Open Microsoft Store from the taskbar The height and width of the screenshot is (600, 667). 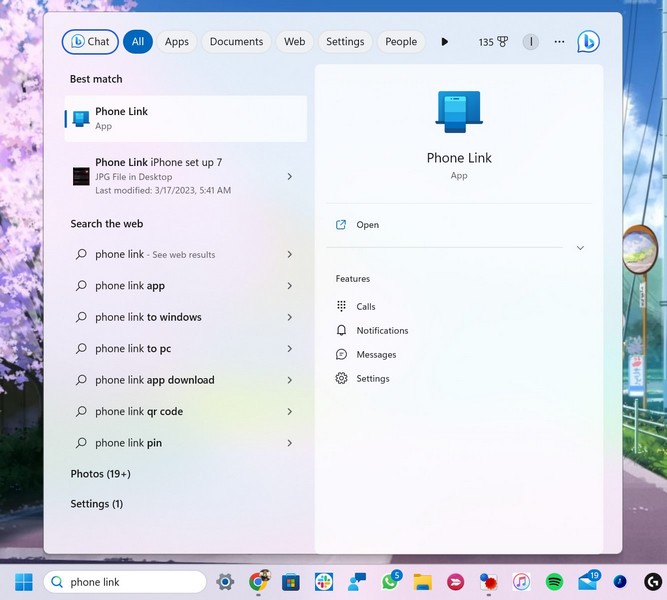click(x=291, y=582)
